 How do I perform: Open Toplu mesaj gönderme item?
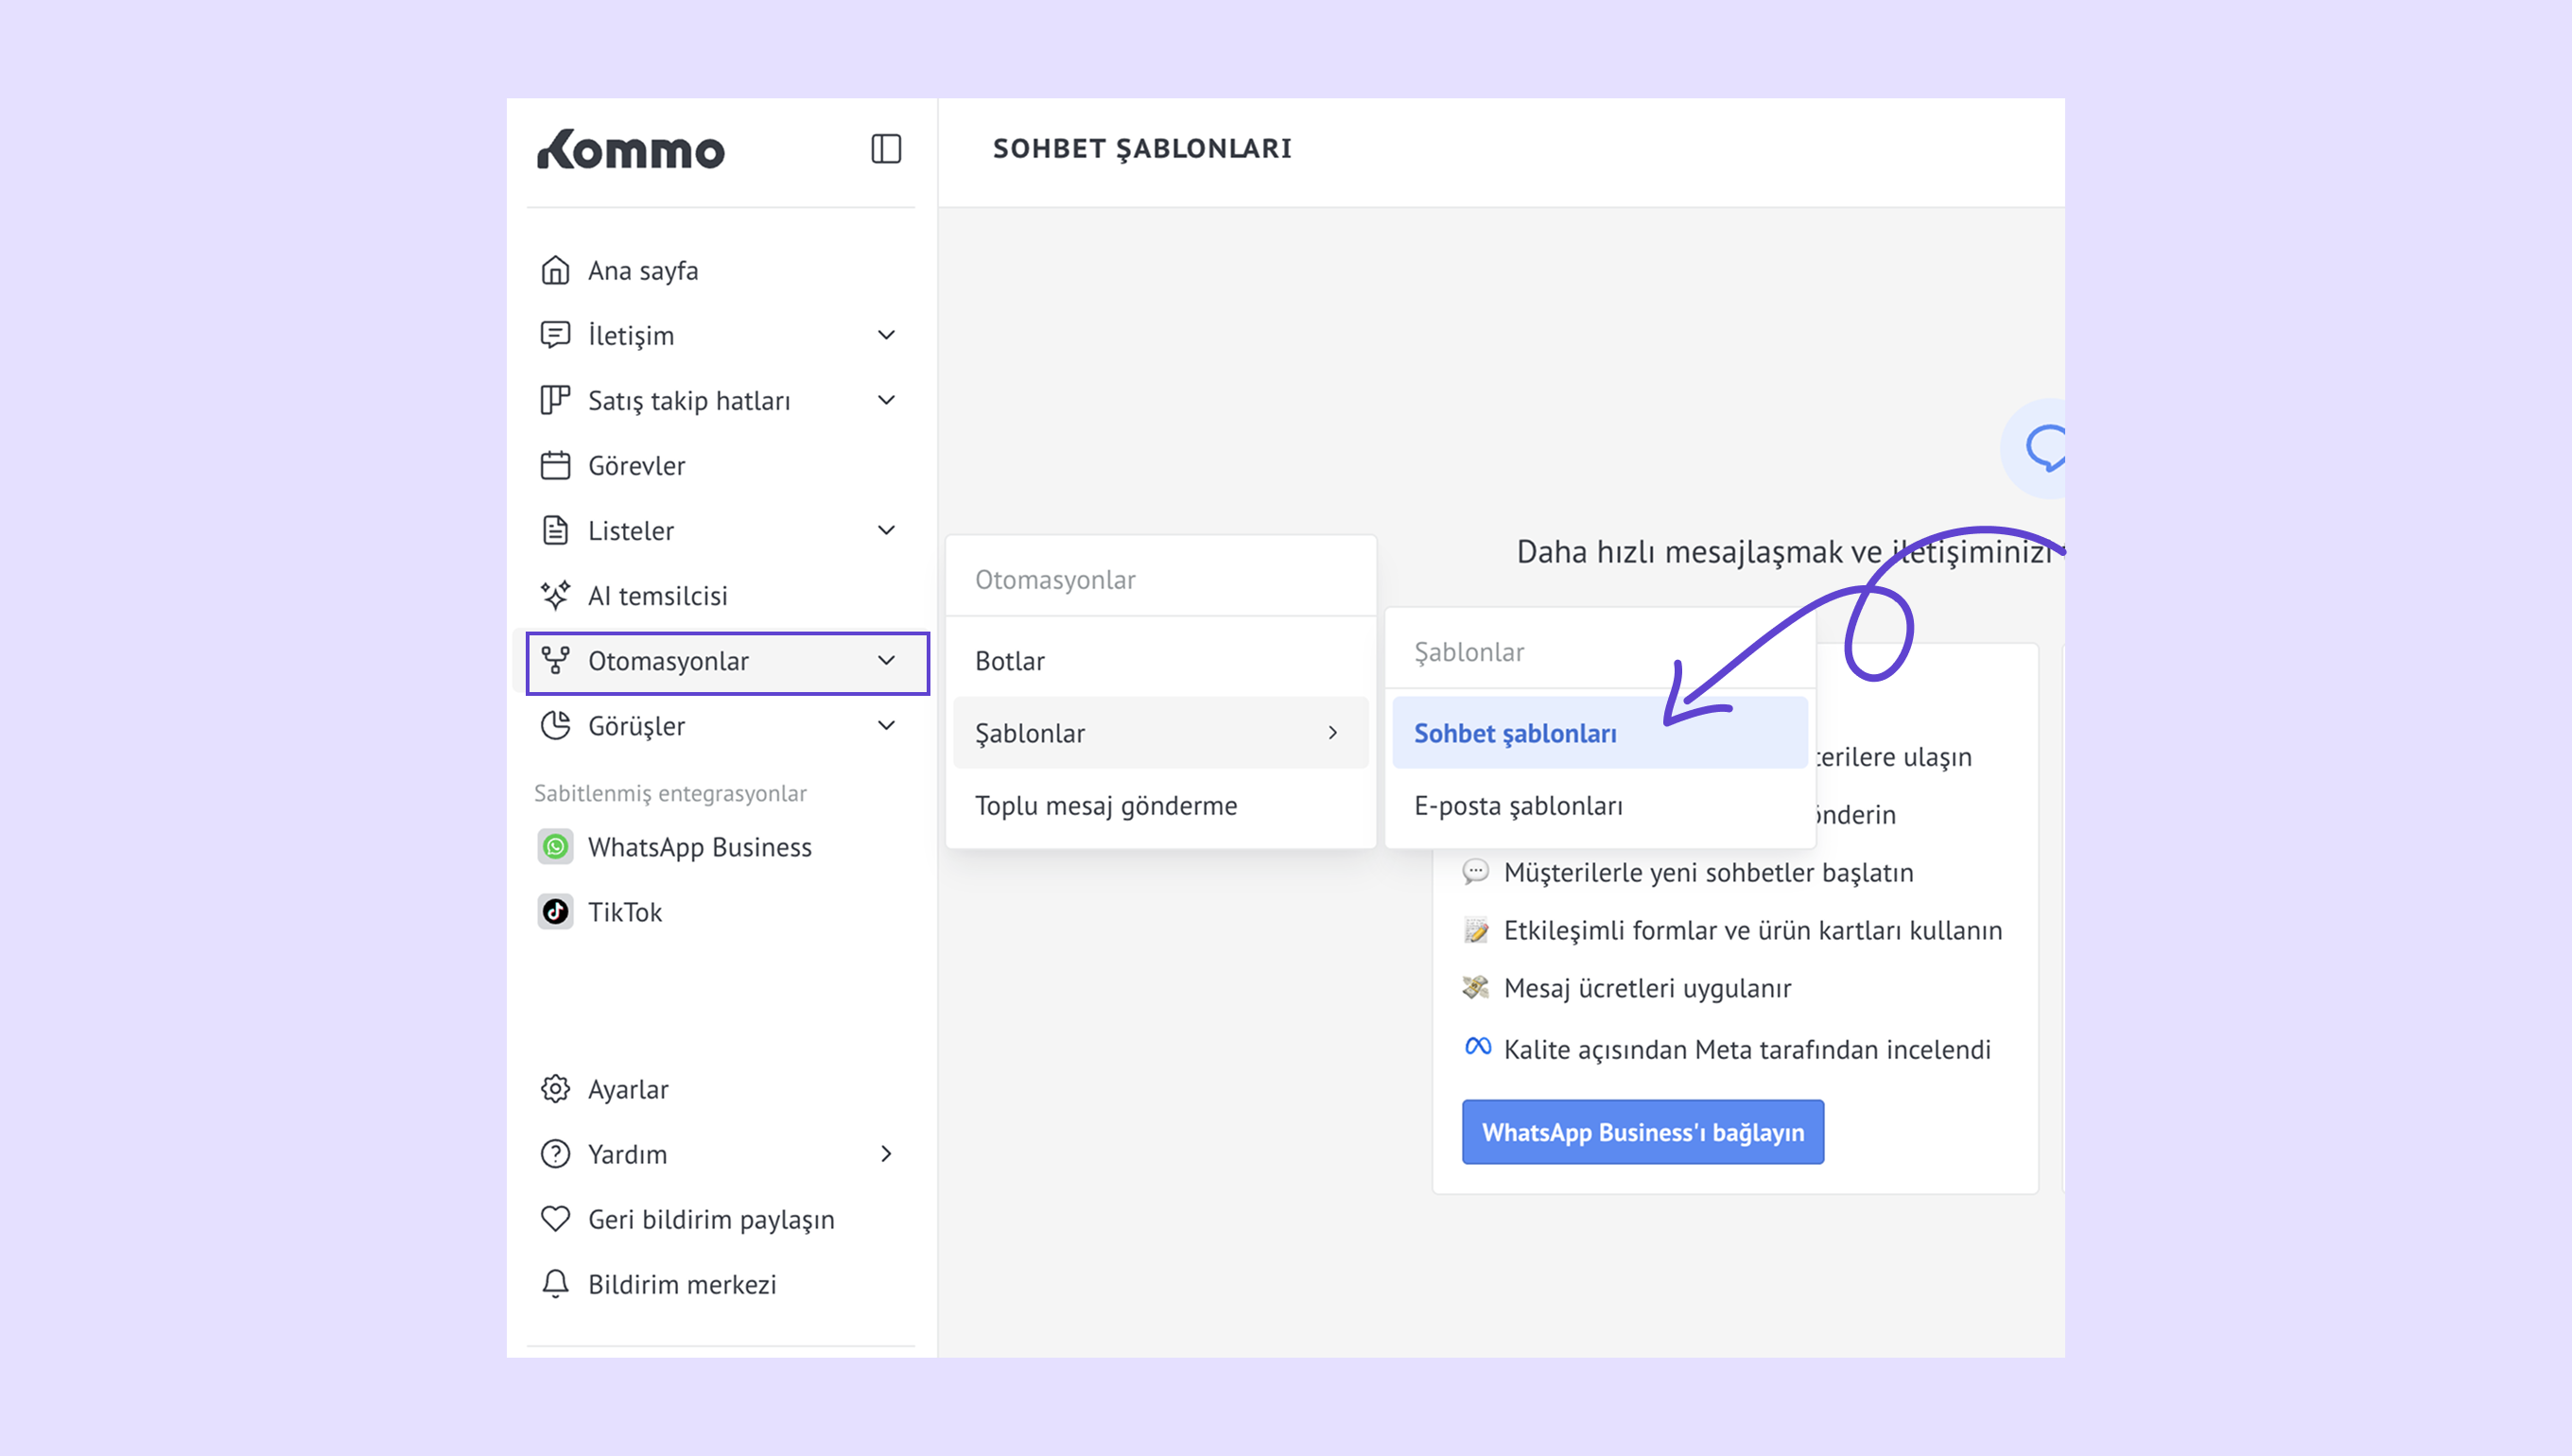[x=1106, y=806]
